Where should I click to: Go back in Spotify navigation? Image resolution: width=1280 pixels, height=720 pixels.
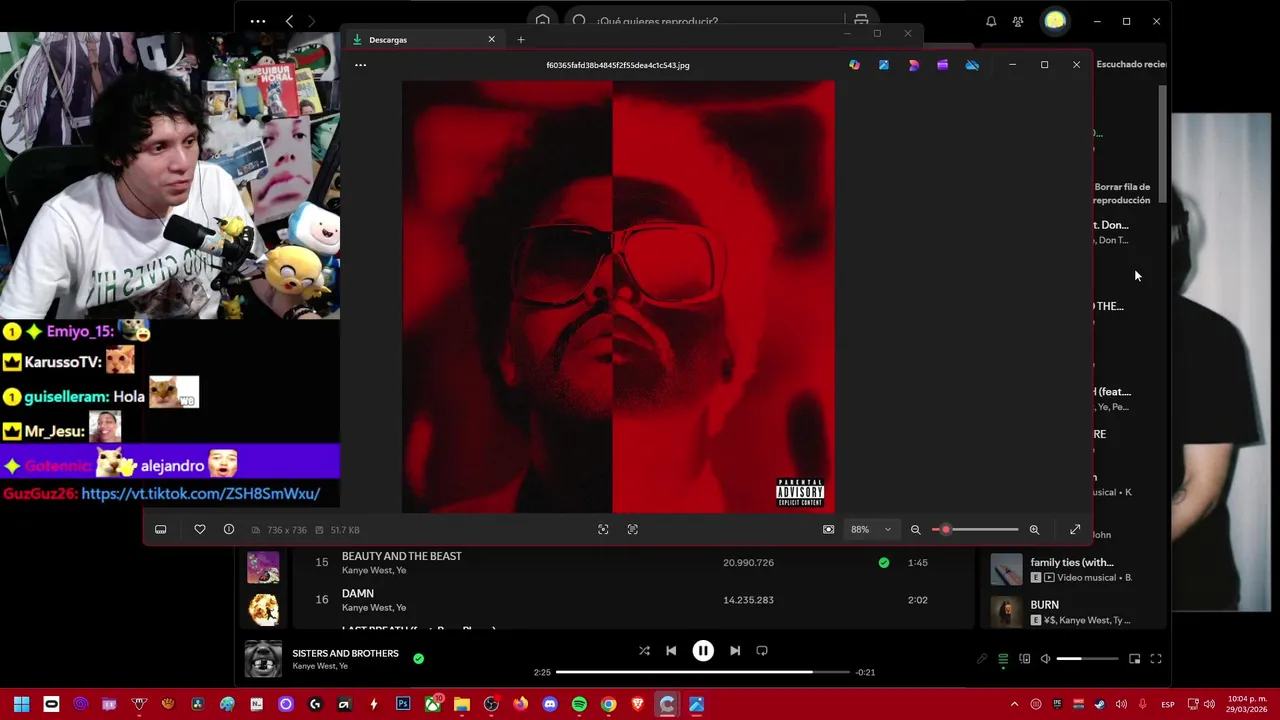(289, 21)
